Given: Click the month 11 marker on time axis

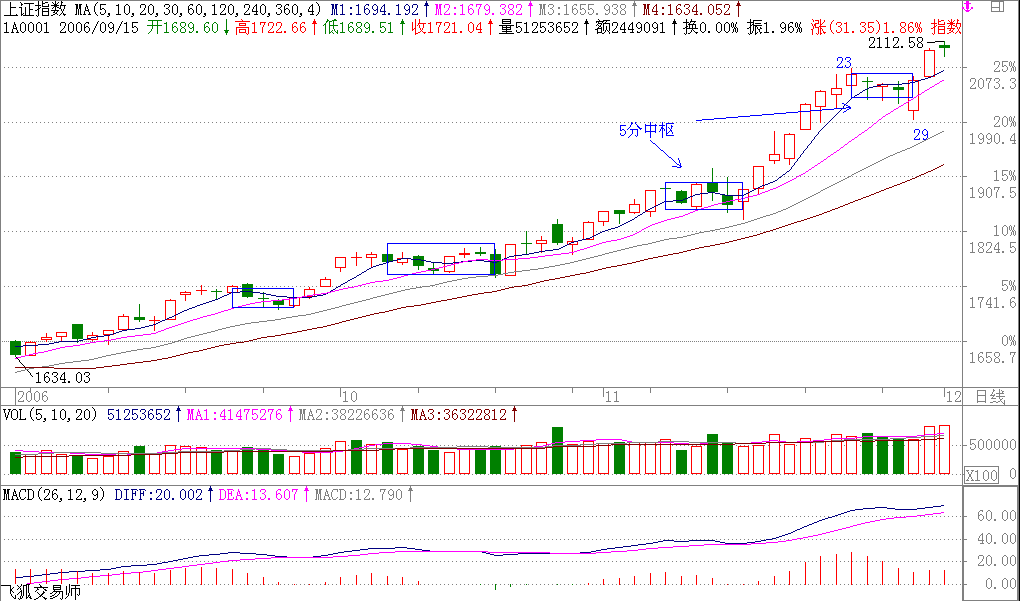Looking at the screenshot, I should coord(613,396).
